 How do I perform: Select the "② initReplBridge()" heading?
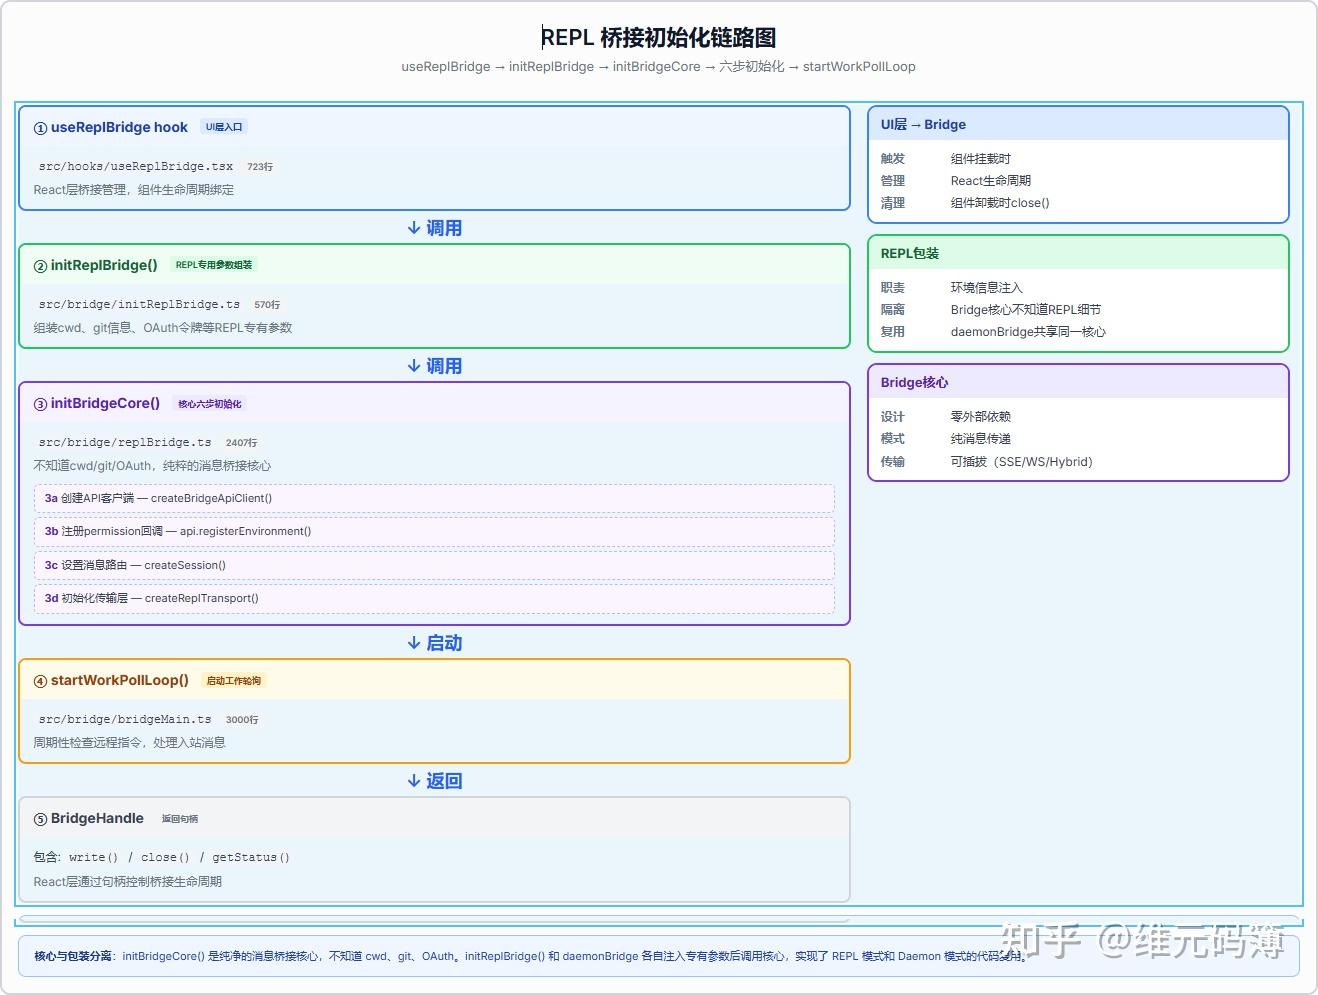click(x=96, y=265)
